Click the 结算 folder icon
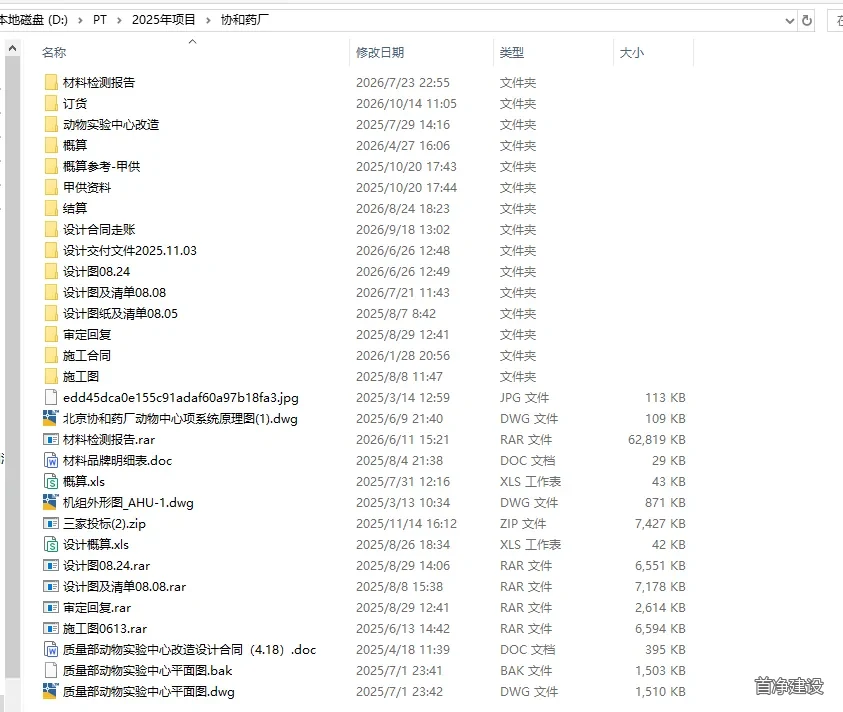 coord(51,208)
